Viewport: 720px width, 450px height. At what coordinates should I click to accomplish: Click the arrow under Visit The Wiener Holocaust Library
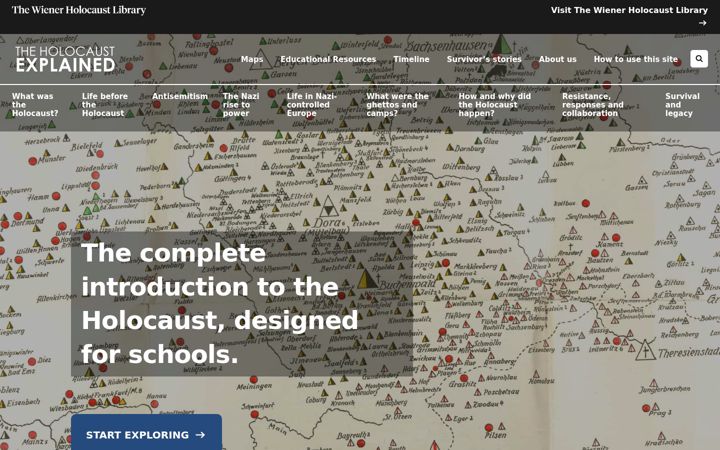[x=703, y=23]
